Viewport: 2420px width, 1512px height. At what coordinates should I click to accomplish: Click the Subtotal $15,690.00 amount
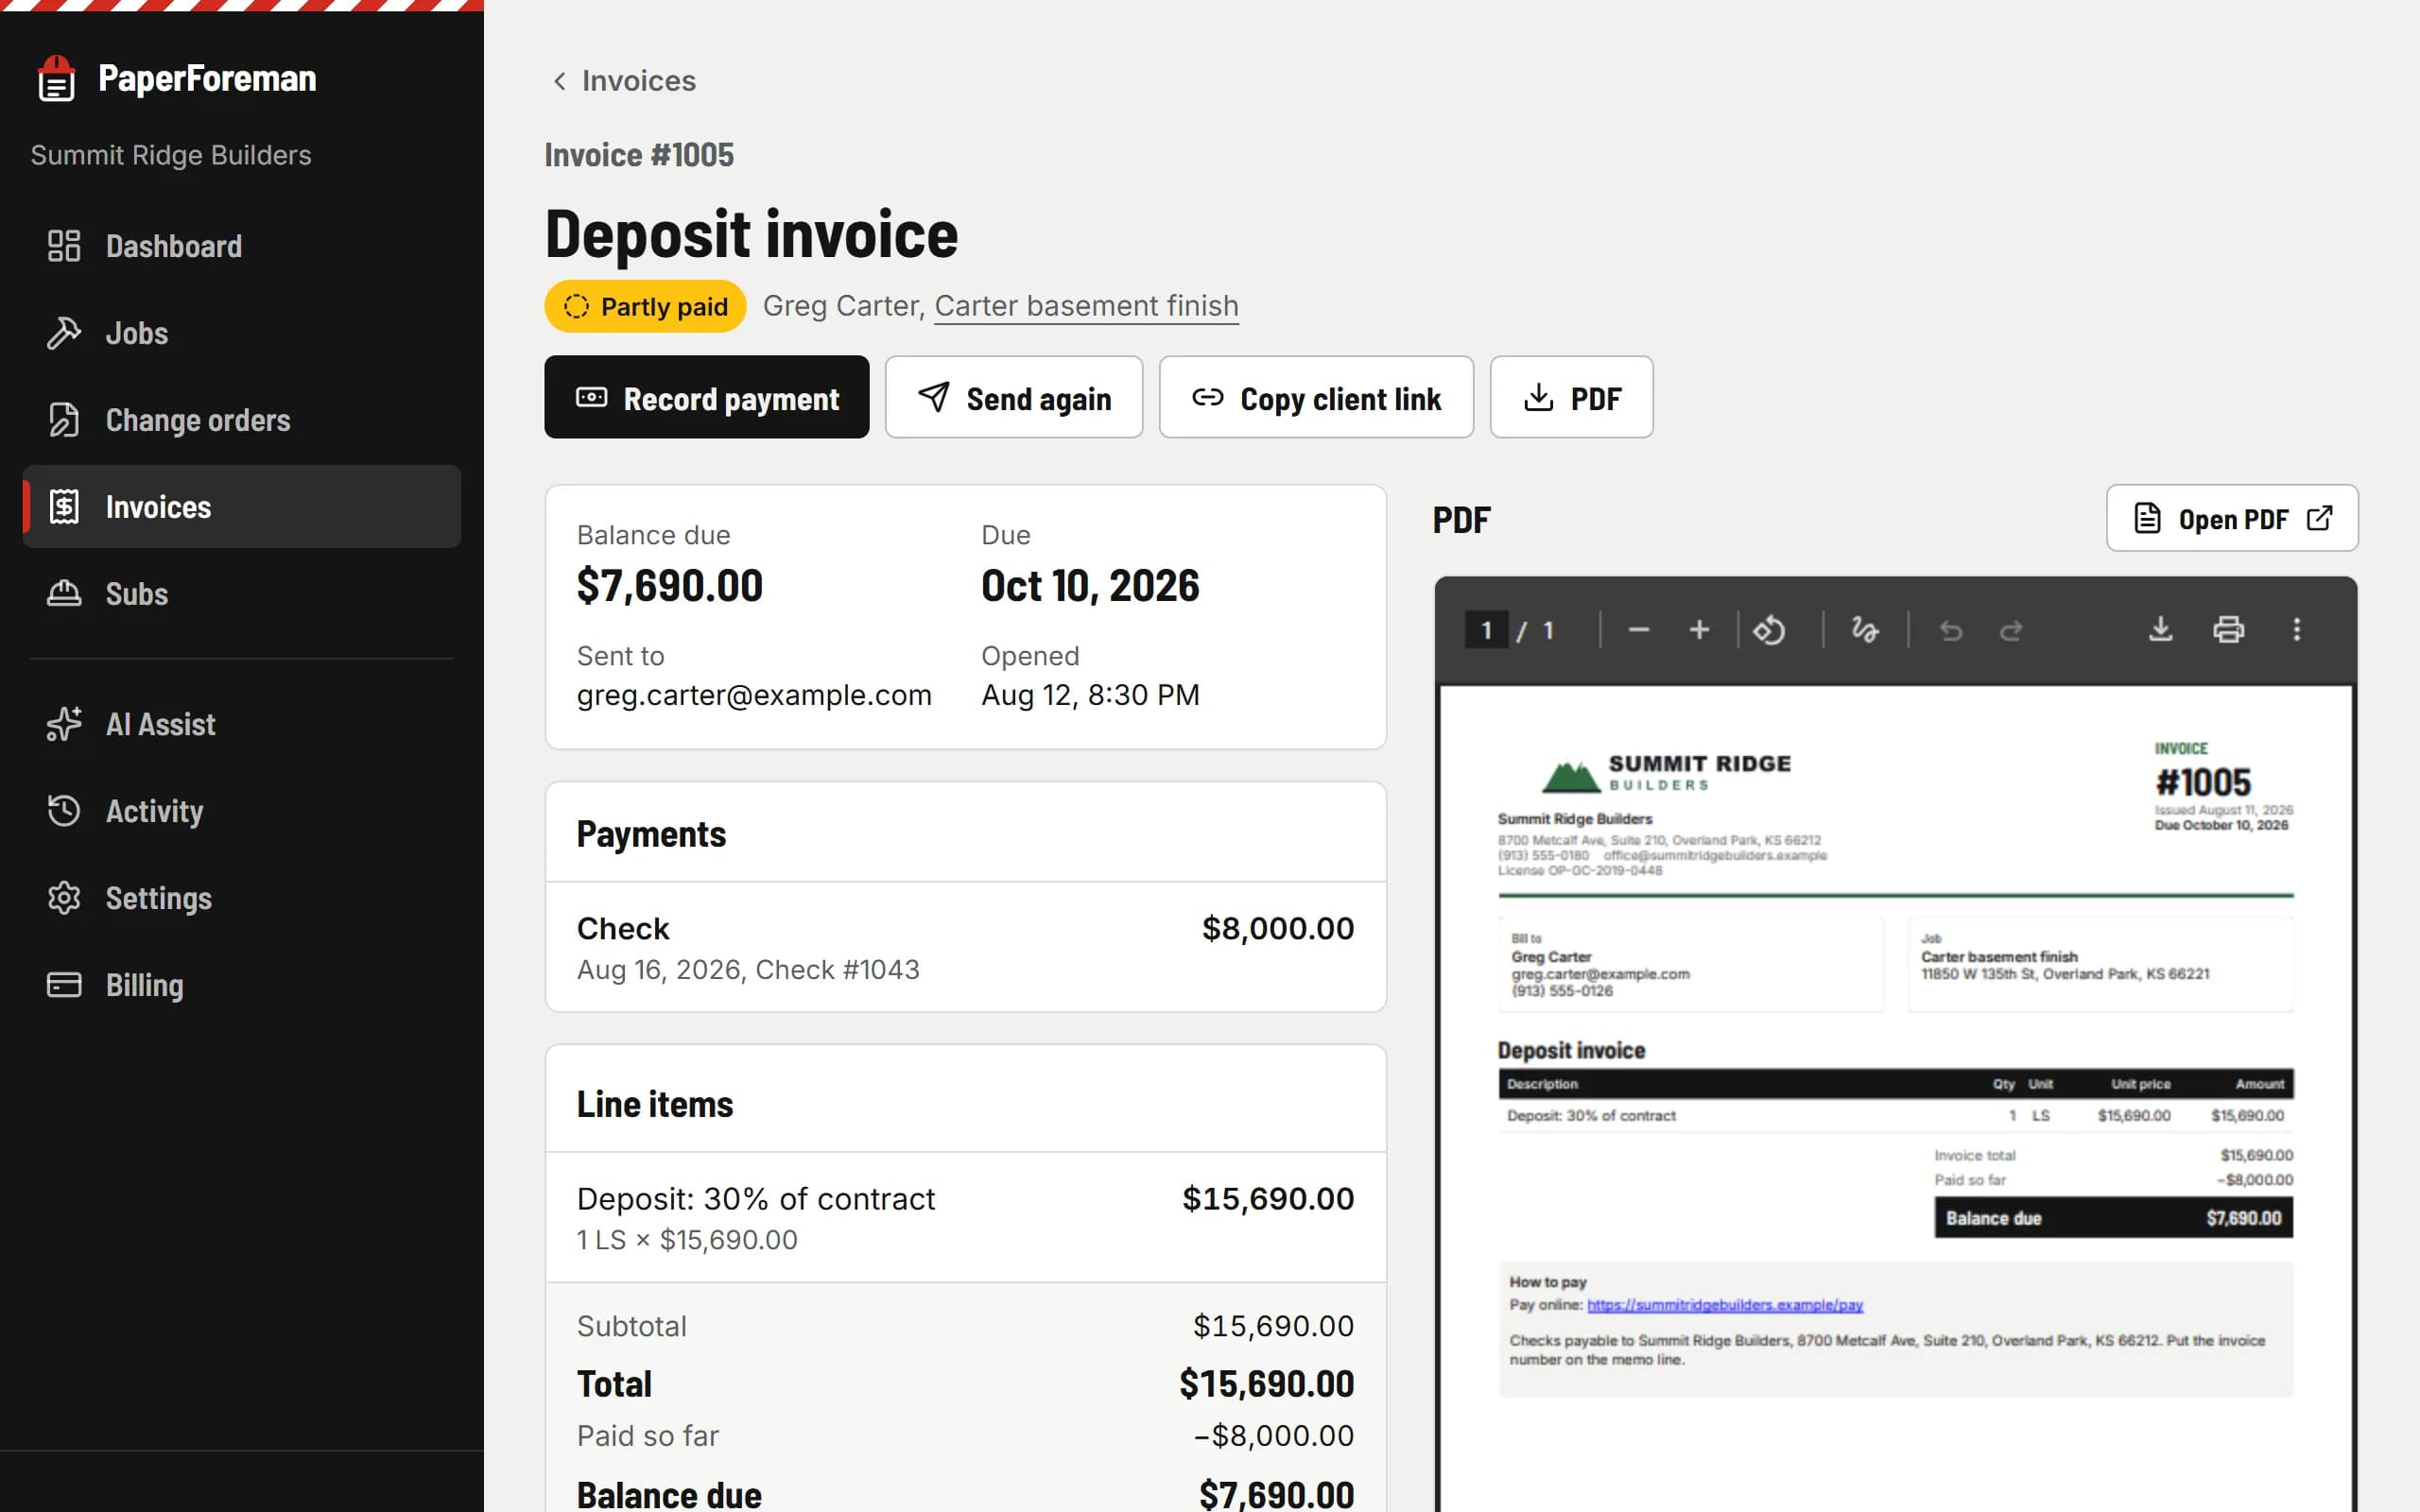point(1273,1326)
